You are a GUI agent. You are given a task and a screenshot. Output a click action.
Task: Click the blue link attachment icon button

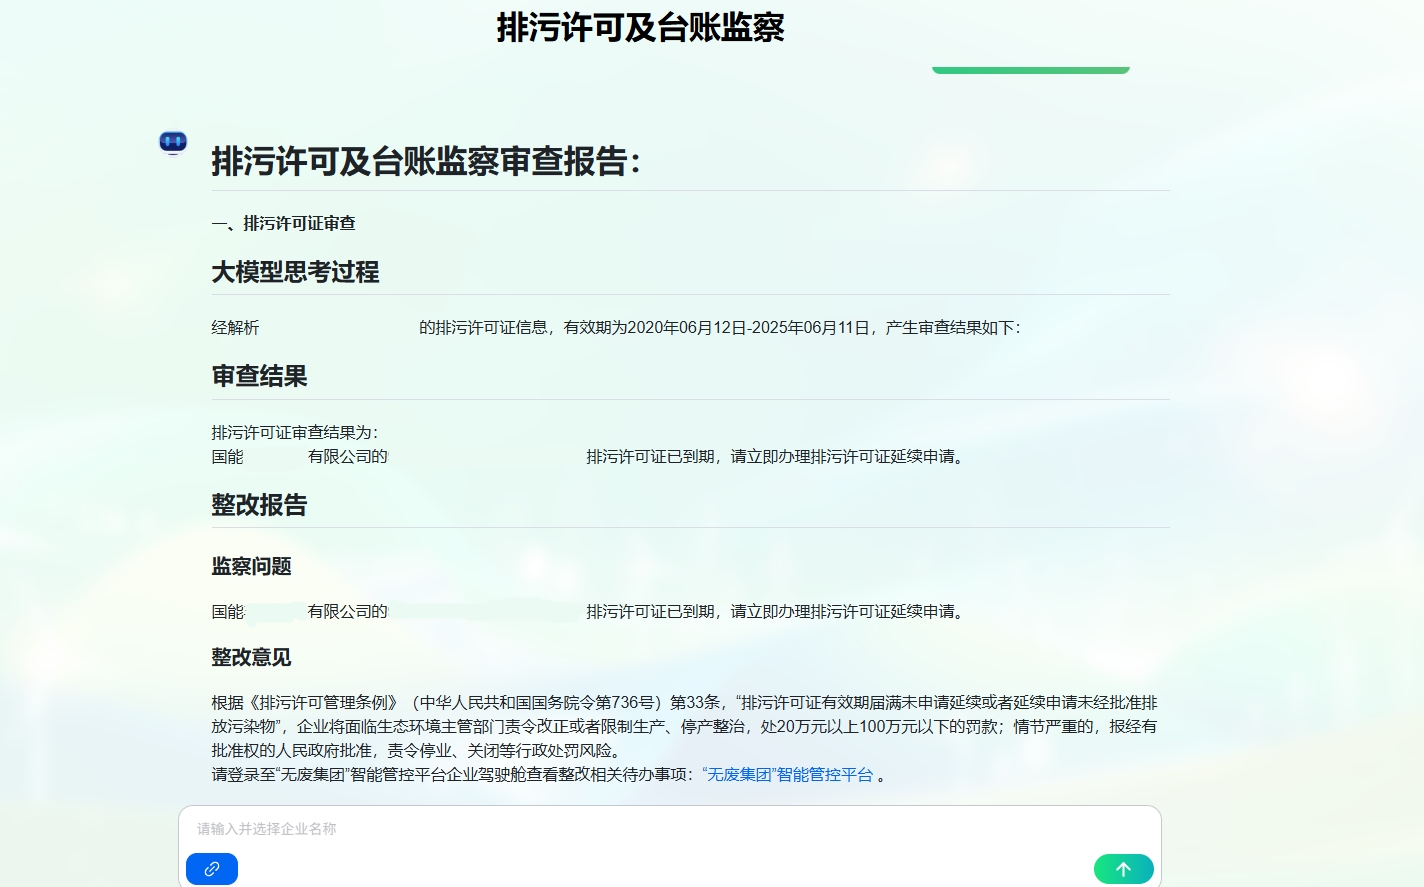212,869
